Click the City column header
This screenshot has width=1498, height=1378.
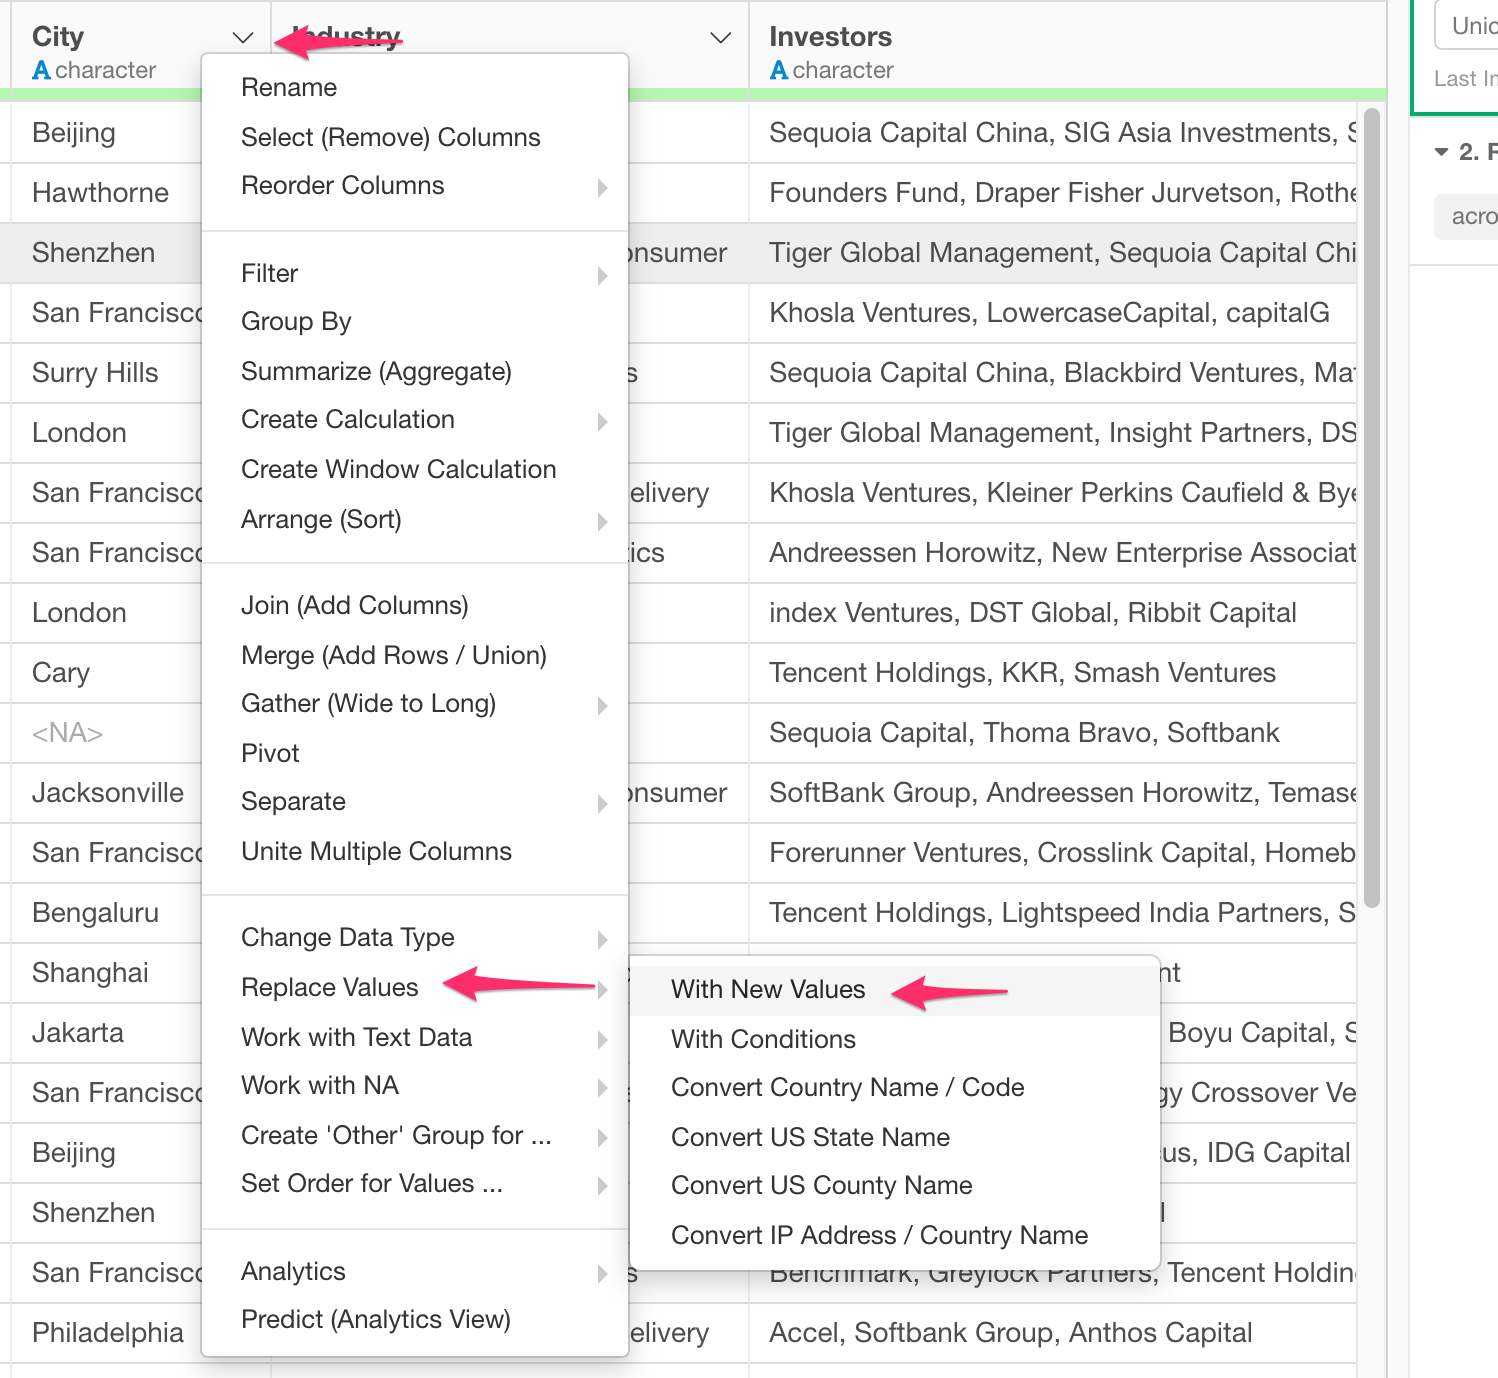click(58, 37)
